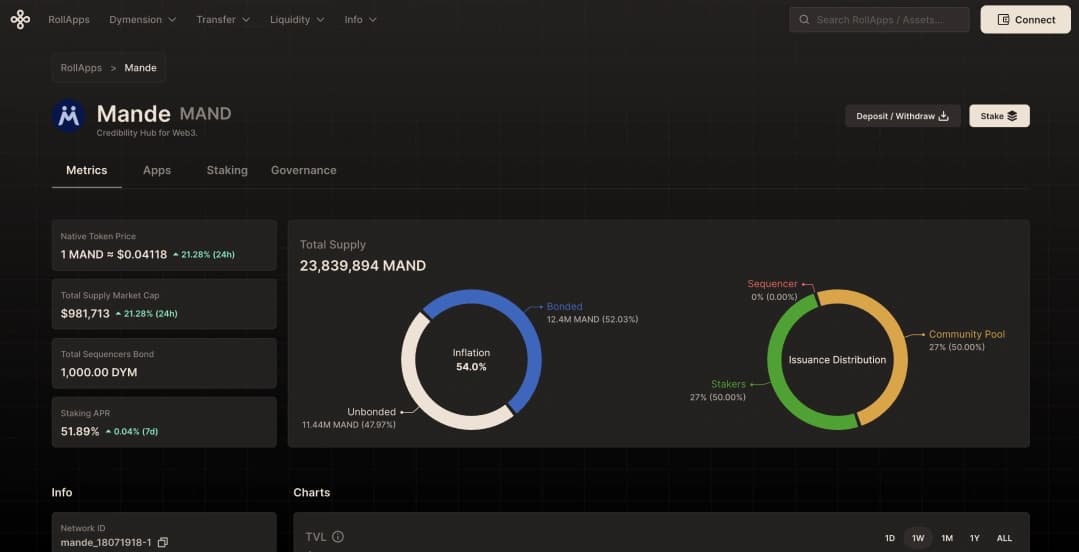
Task: Click the Stakers legend label
Action: (729, 384)
